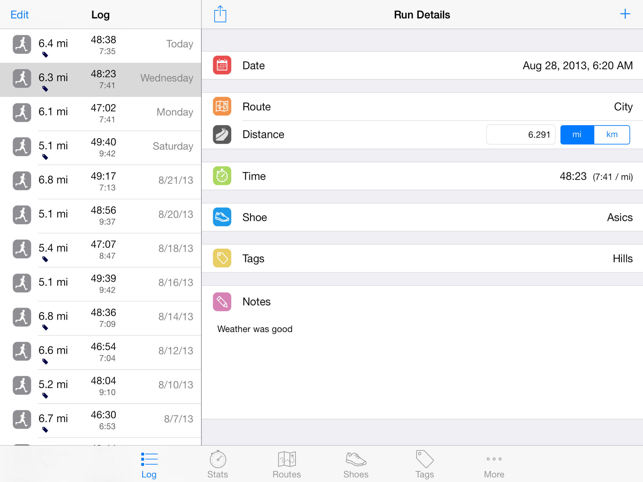Open the More tab

coord(494,466)
